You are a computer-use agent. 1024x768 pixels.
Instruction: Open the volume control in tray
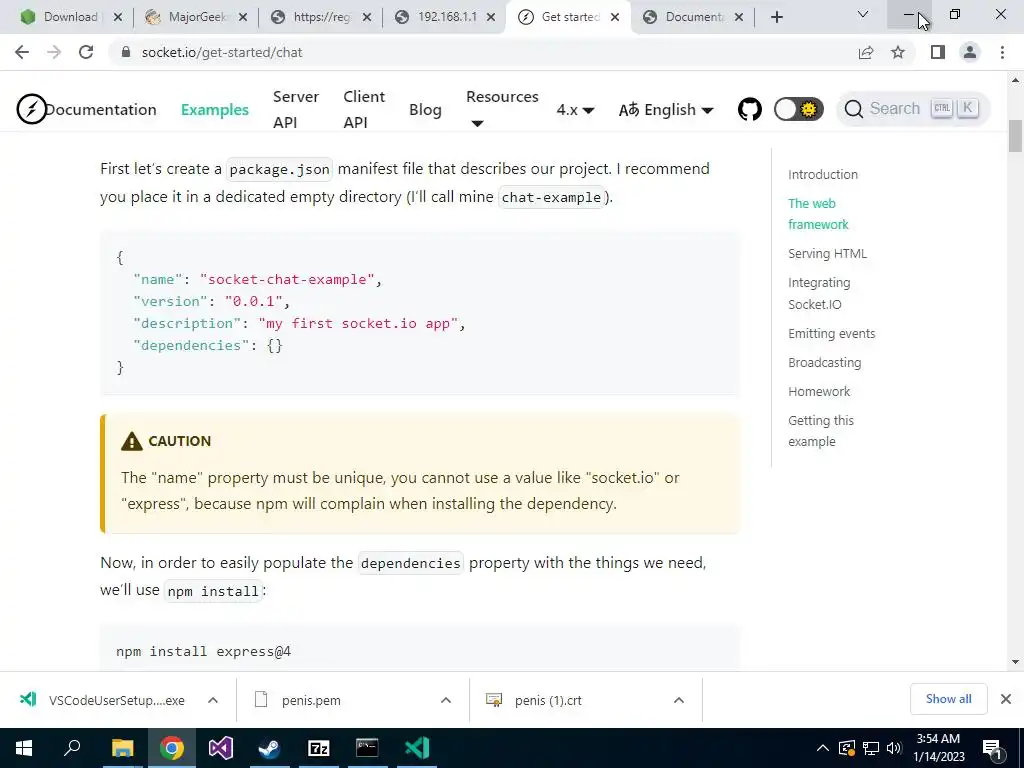click(894, 748)
